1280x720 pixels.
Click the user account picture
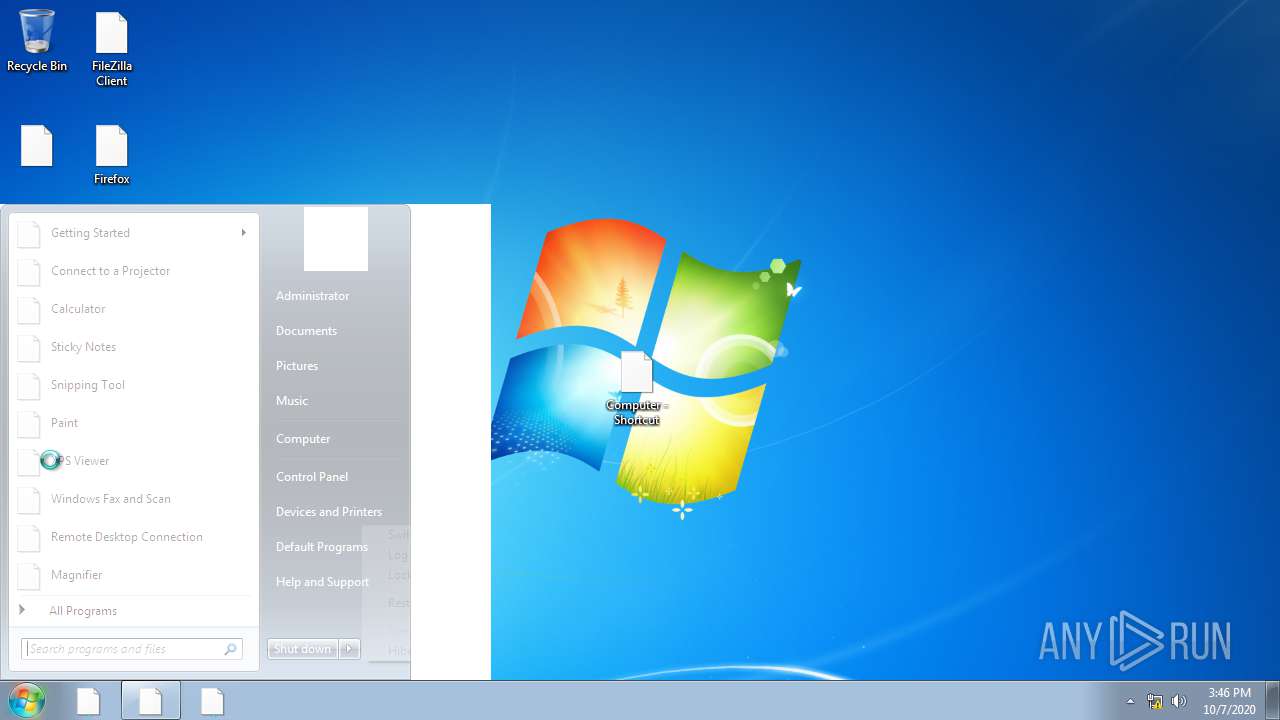(336, 239)
